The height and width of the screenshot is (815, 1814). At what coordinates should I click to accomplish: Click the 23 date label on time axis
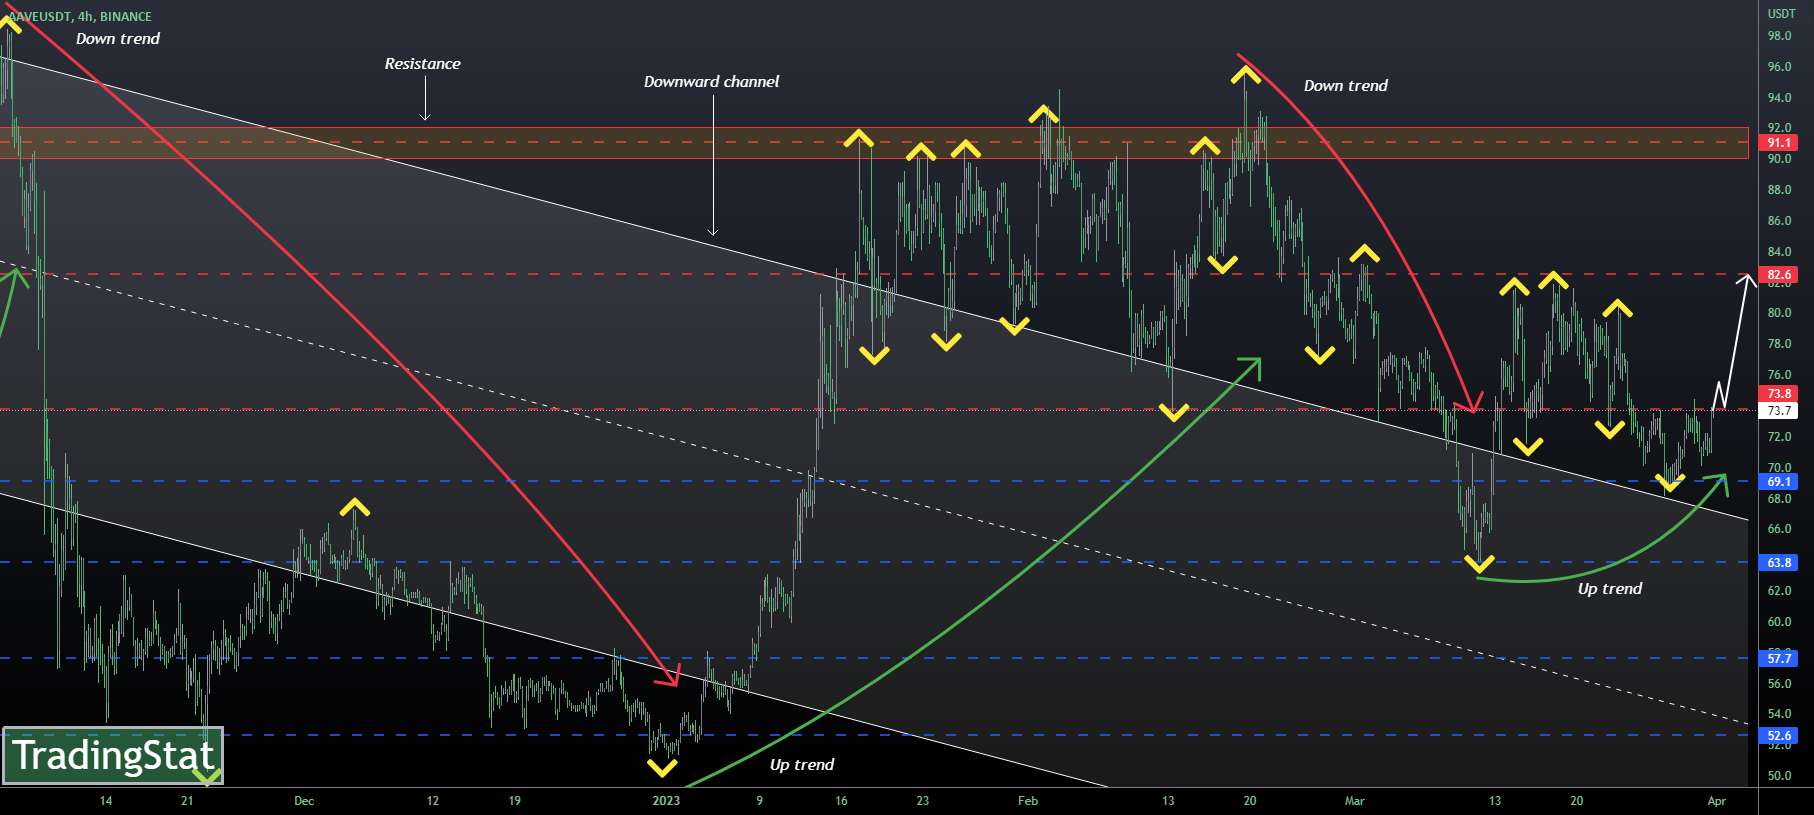[923, 801]
